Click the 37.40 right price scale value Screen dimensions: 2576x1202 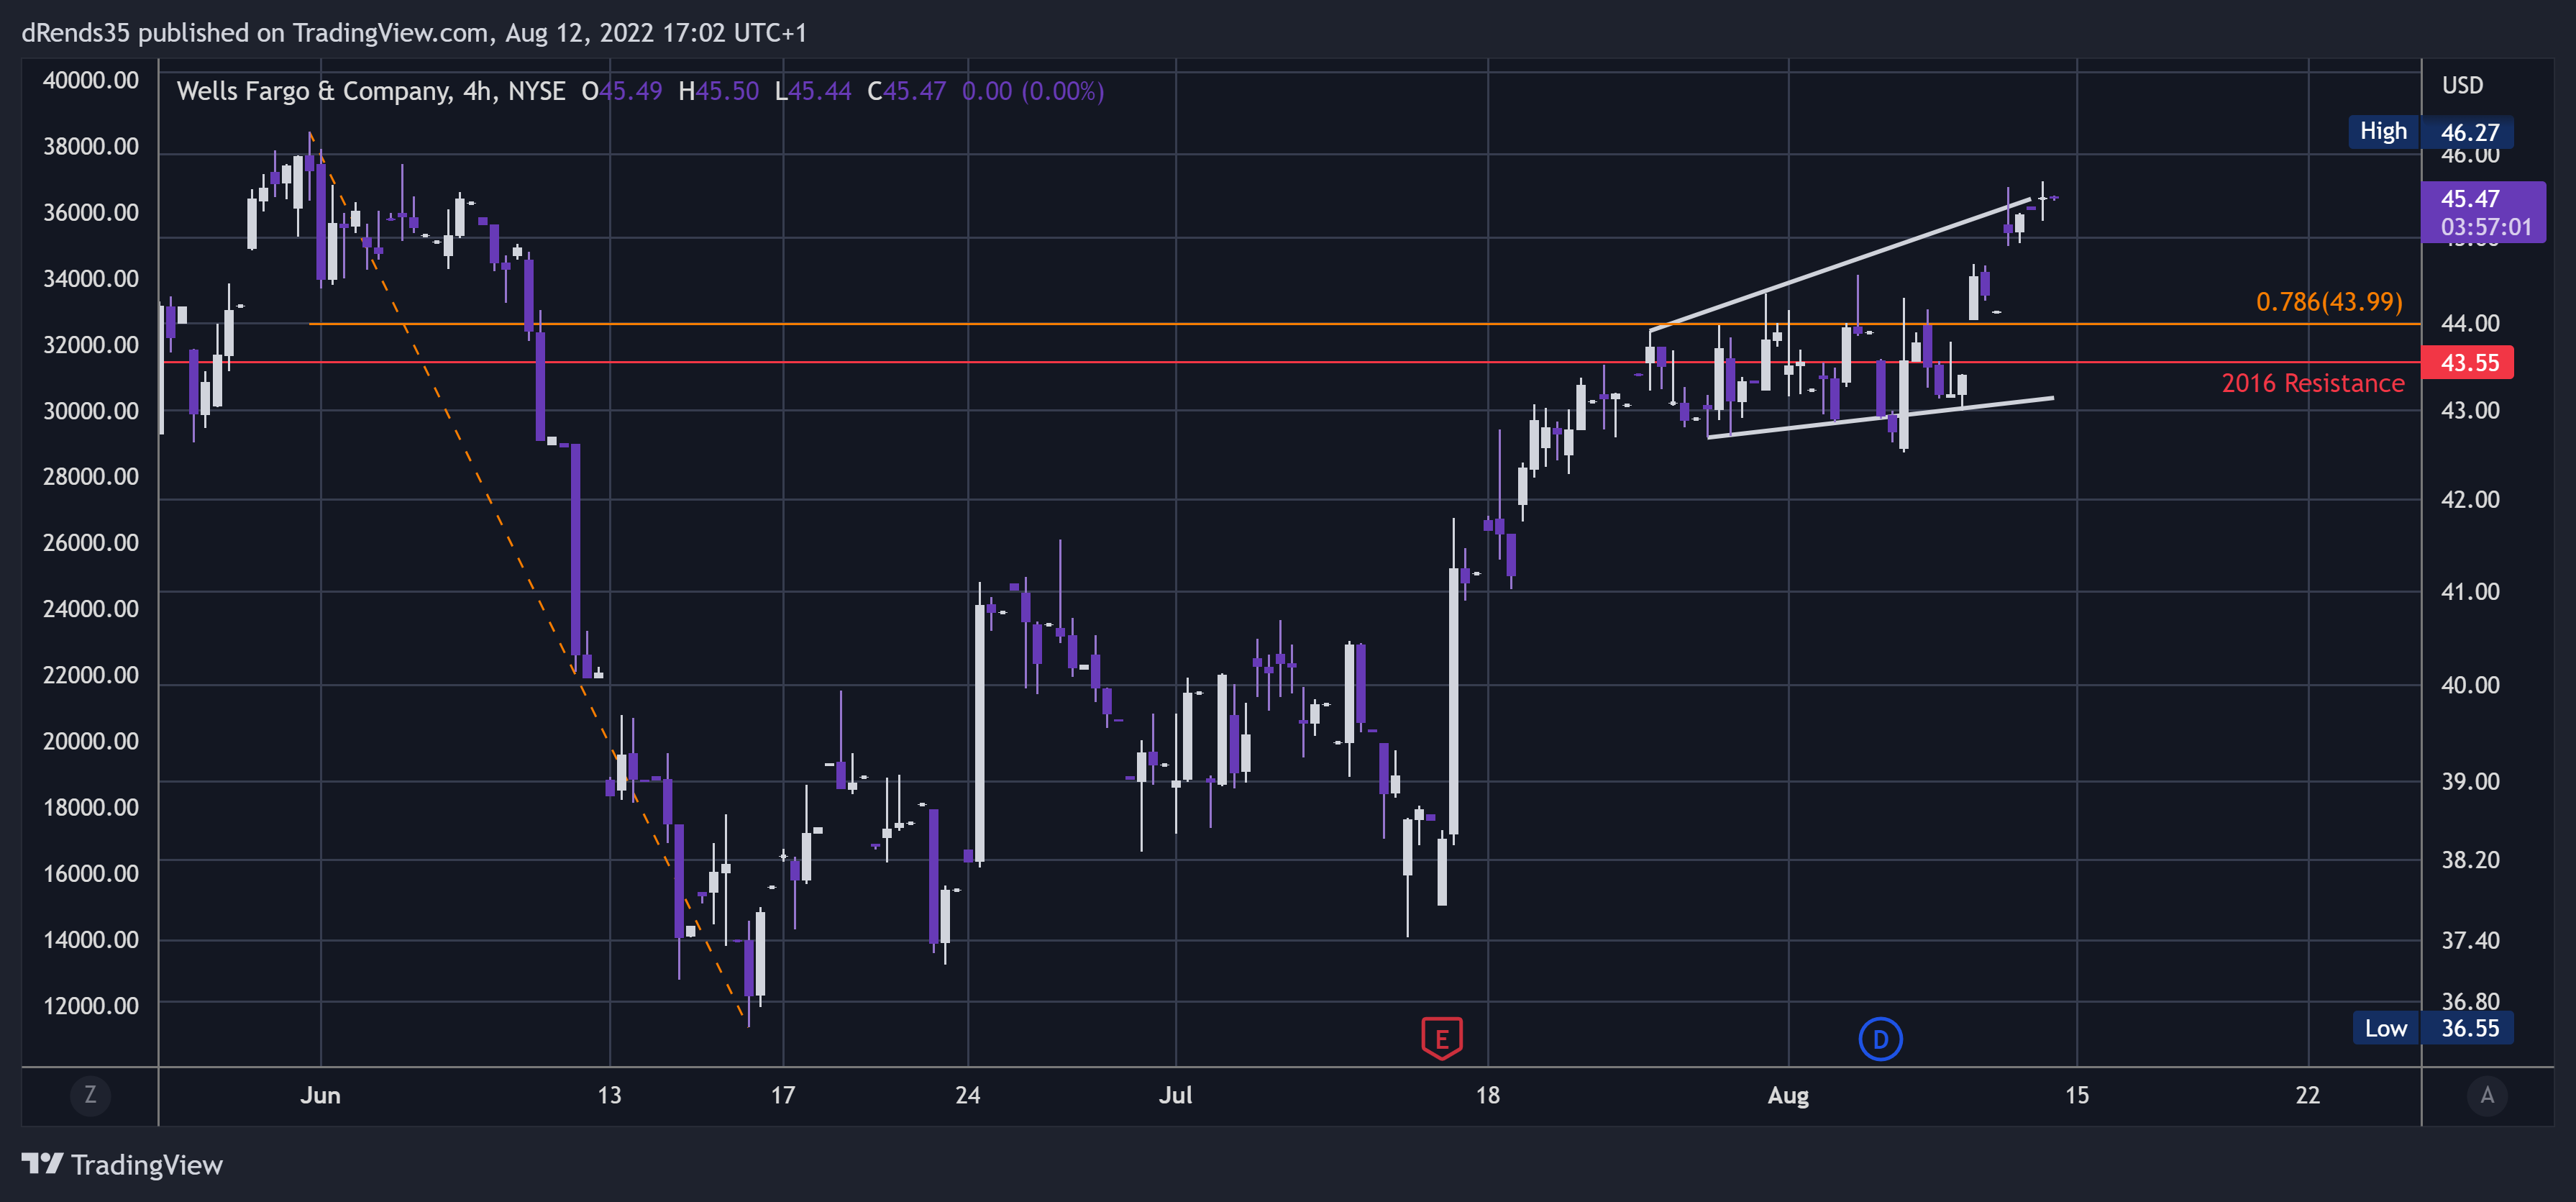pos(2469,940)
